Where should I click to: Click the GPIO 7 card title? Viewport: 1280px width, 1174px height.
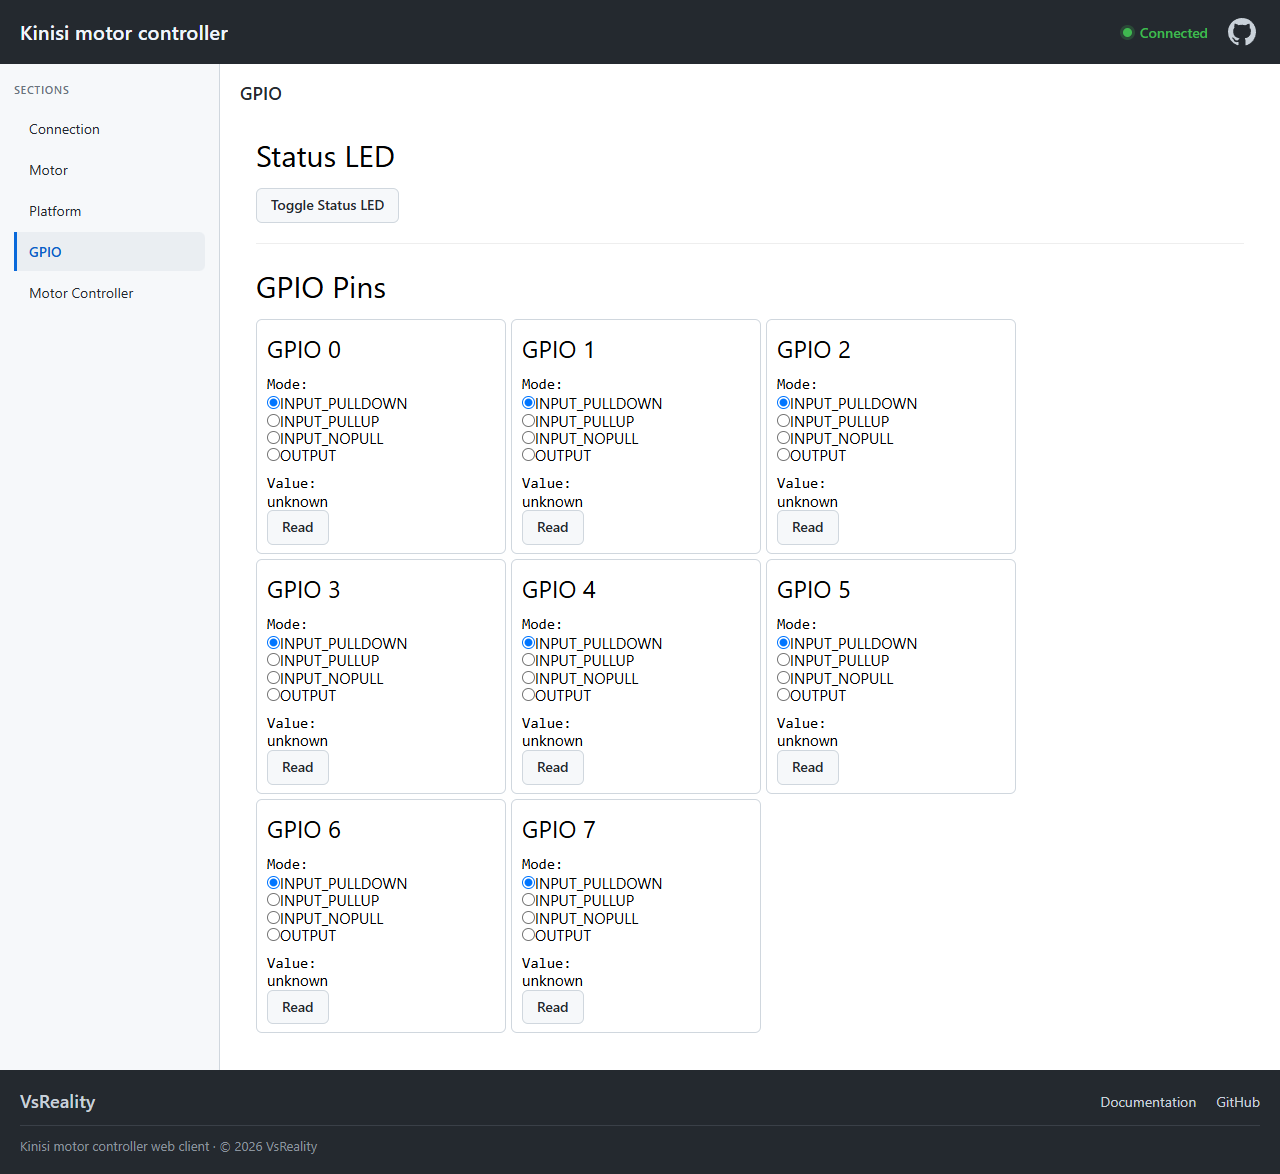(559, 830)
